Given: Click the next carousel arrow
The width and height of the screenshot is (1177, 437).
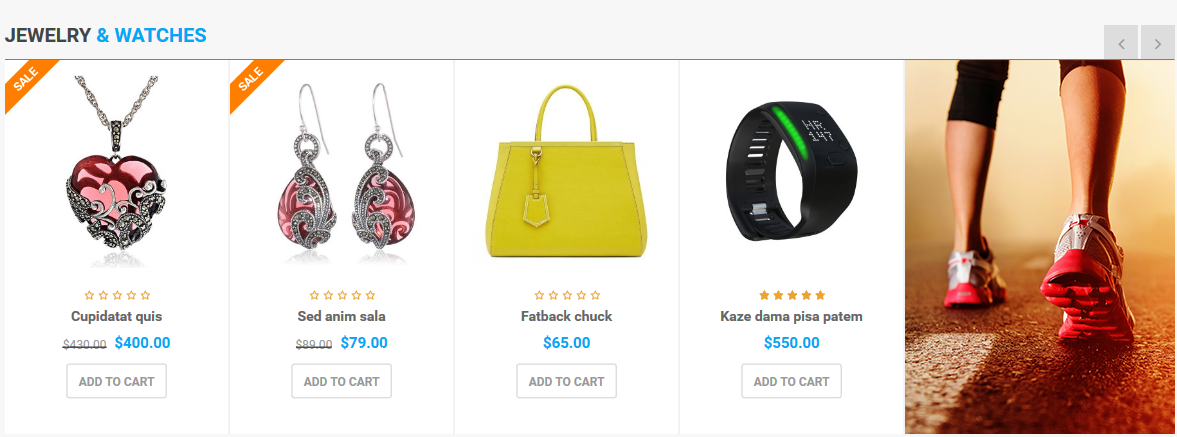Looking at the screenshot, I should click(x=1157, y=42).
